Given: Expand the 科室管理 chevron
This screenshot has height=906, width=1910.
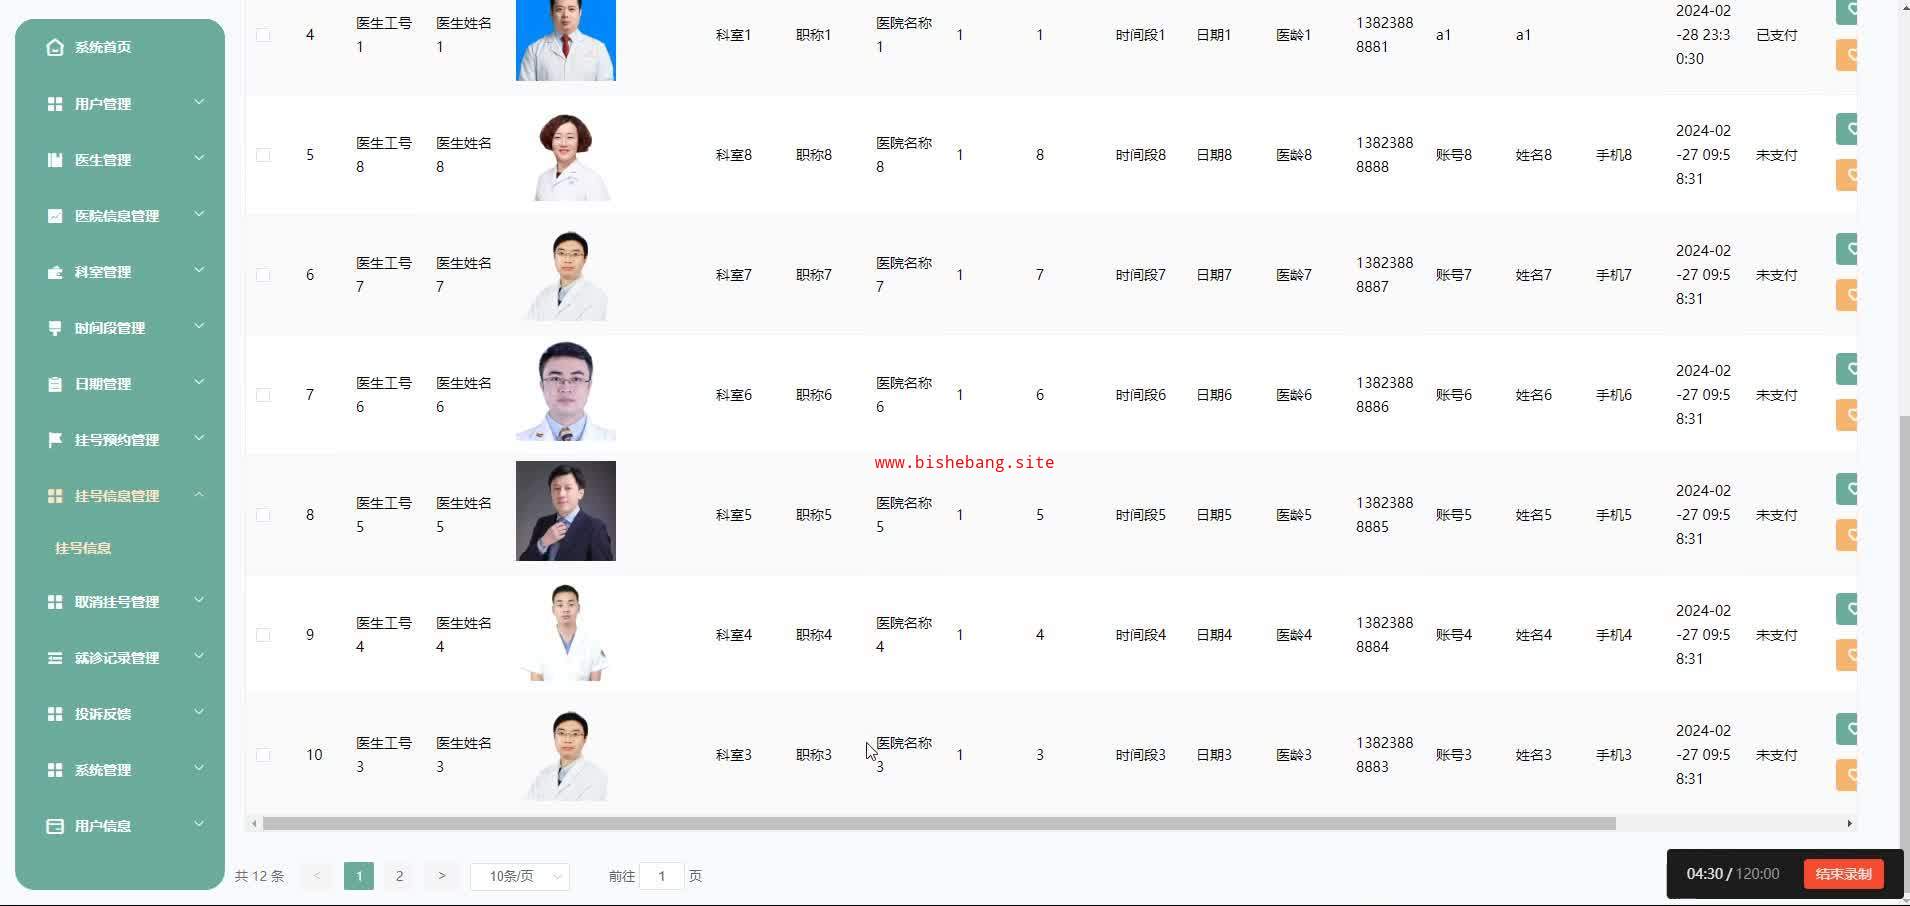Looking at the screenshot, I should (x=199, y=270).
